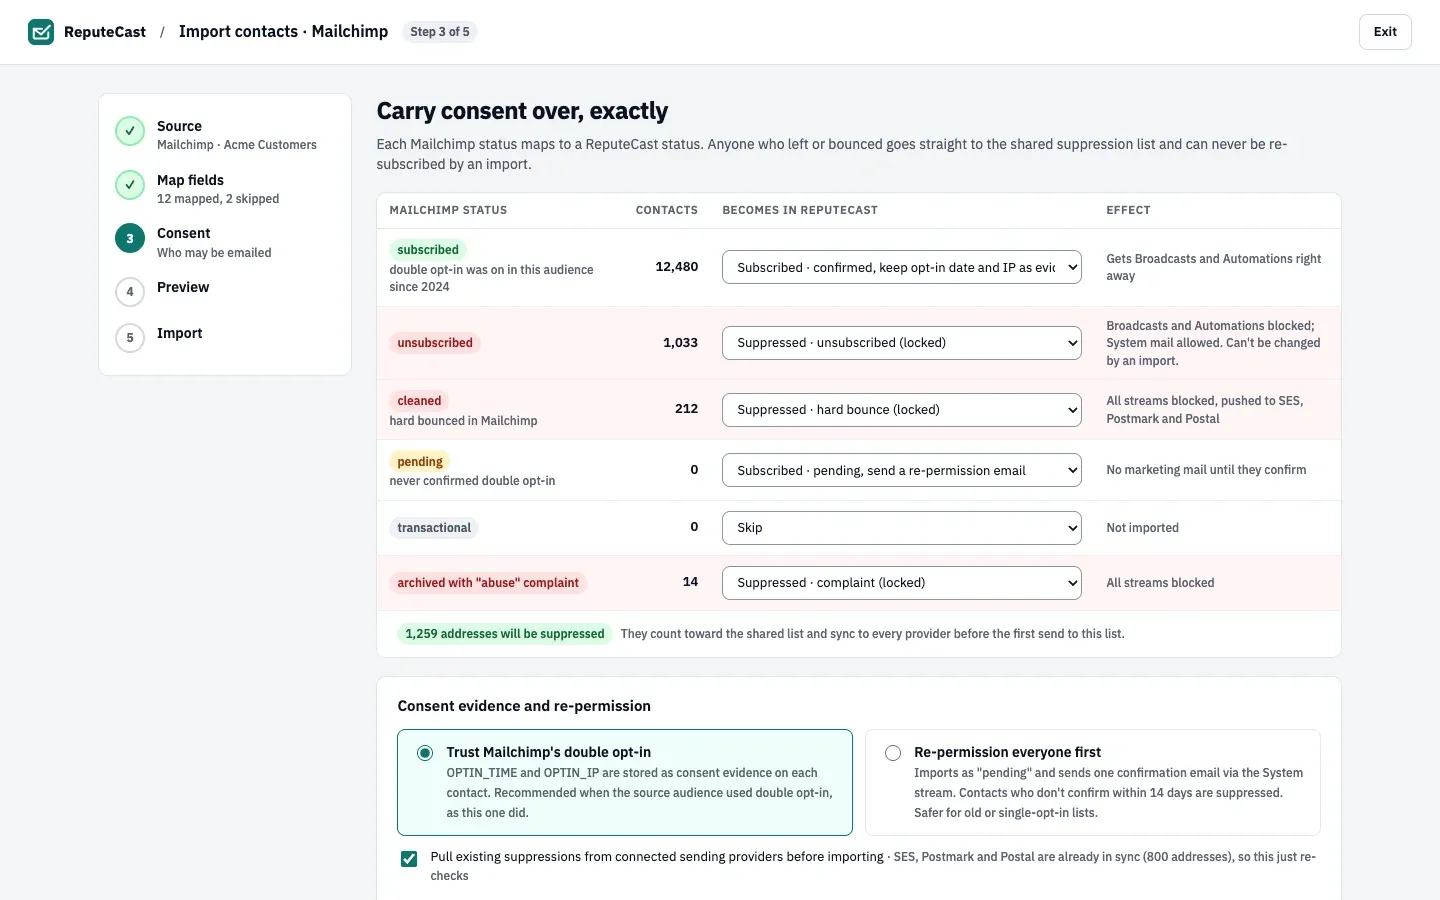Image resolution: width=1440 pixels, height=900 pixels.
Task: Go to the Preview wizard step
Action: [225, 291]
